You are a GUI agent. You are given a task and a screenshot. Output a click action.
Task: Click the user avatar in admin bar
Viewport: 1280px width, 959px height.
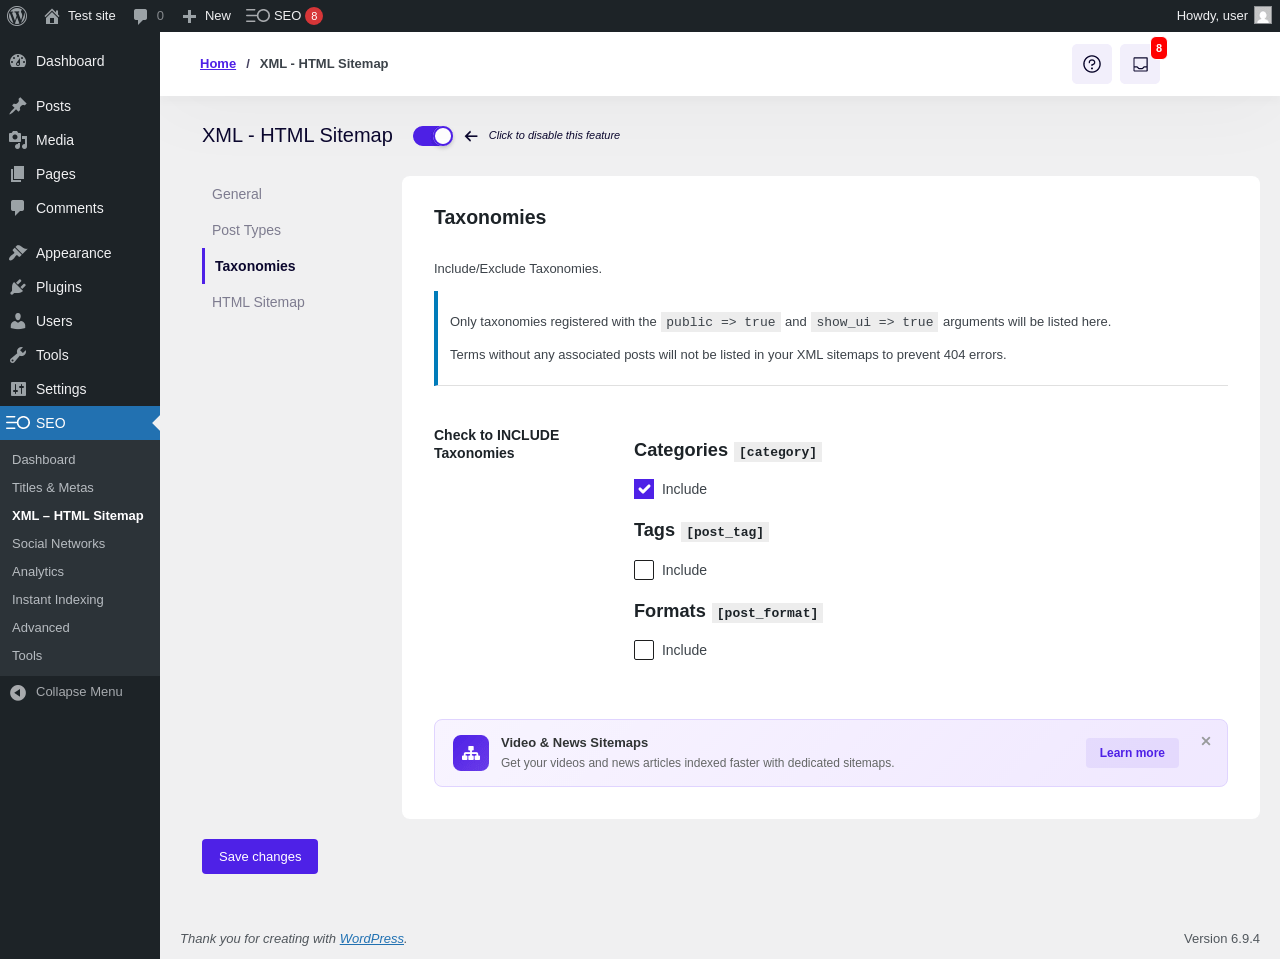click(1263, 16)
